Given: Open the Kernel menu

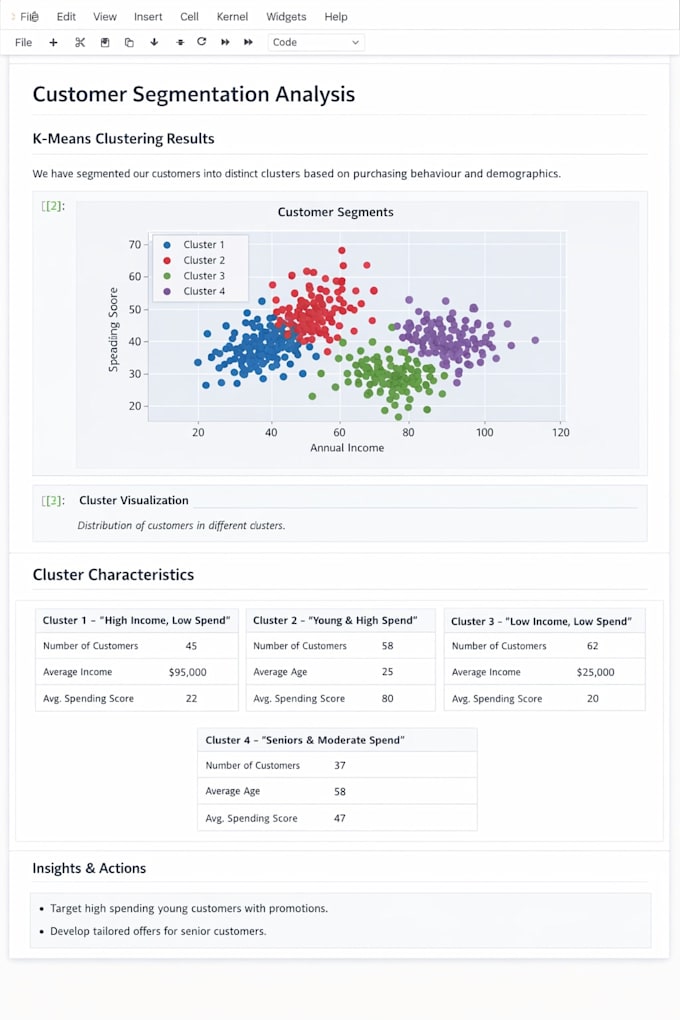Looking at the screenshot, I should pyautogui.click(x=232, y=17).
